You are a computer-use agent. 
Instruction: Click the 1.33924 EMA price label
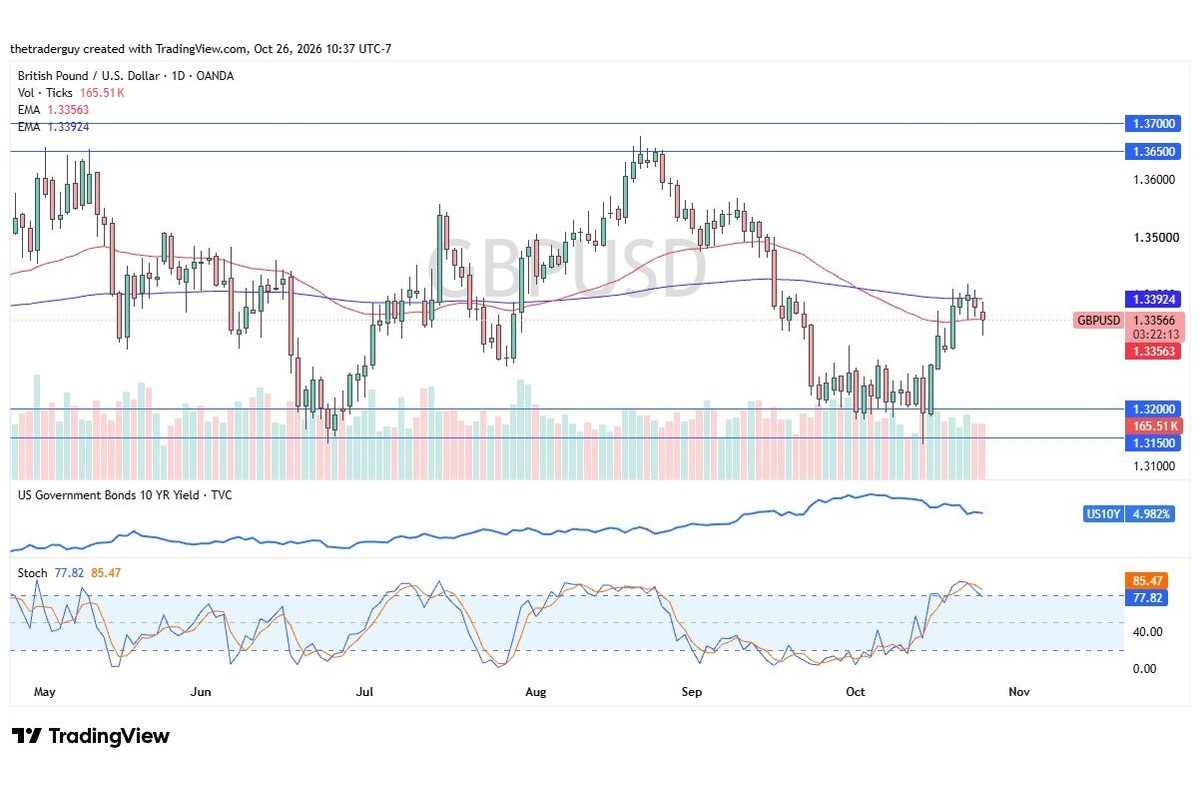click(1155, 299)
